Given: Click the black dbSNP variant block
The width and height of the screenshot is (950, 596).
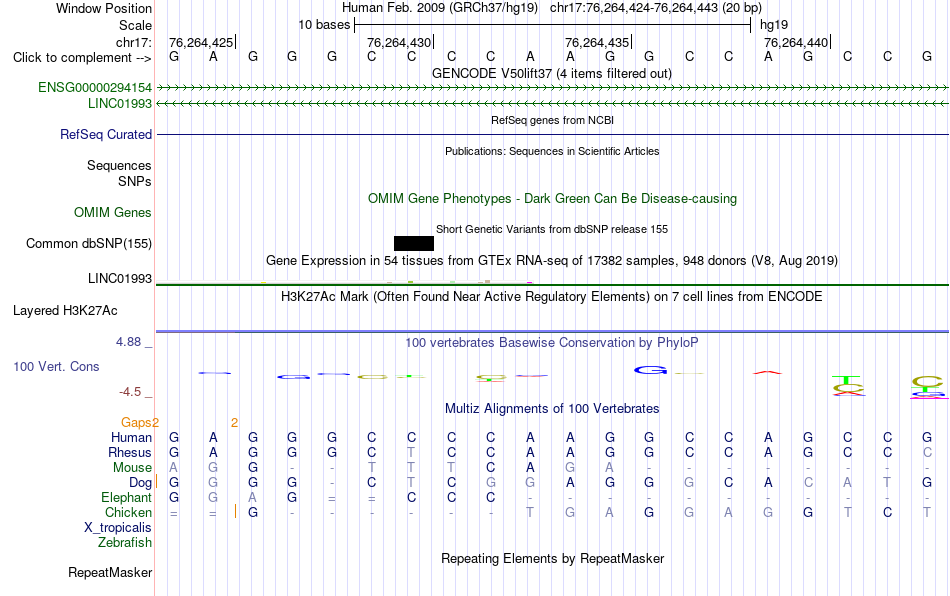Looking at the screenshot, I should pyautogui.click(x=414, y=243).
